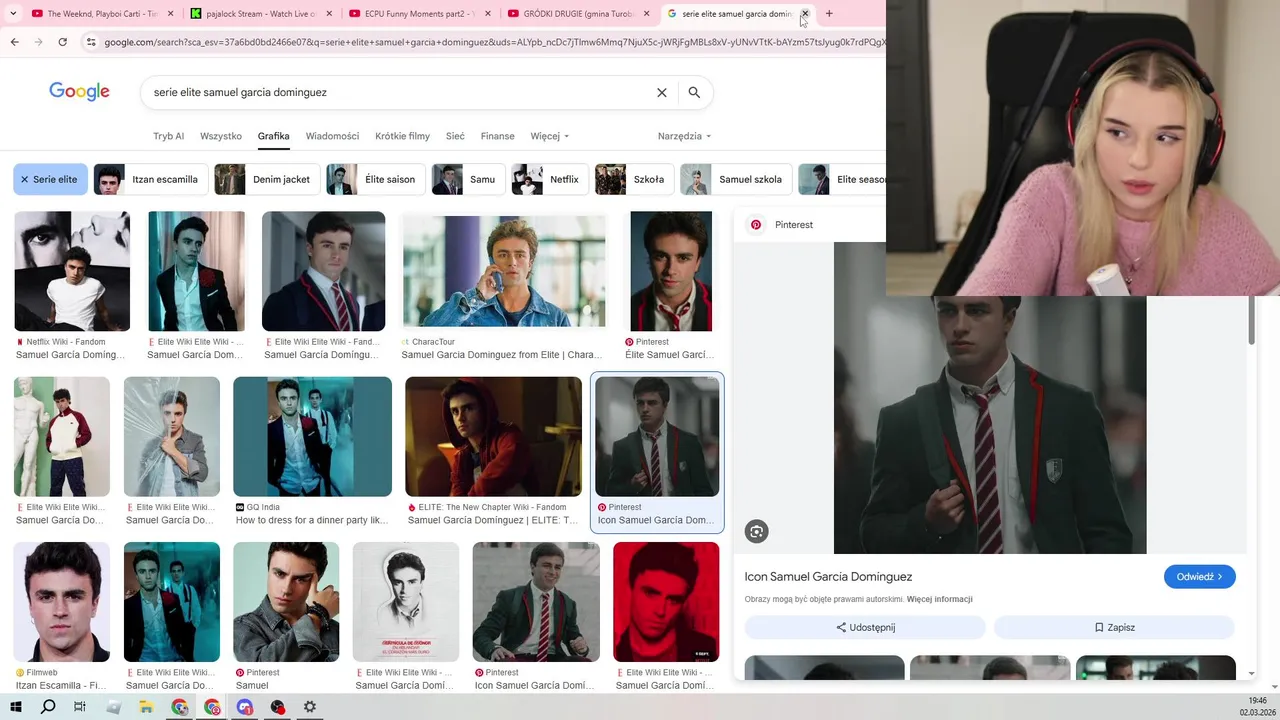Image resolution: width=1280 pixels, height=720 pixels.
Task: Select the Szkoła filter chip
Action: point(634,180)
